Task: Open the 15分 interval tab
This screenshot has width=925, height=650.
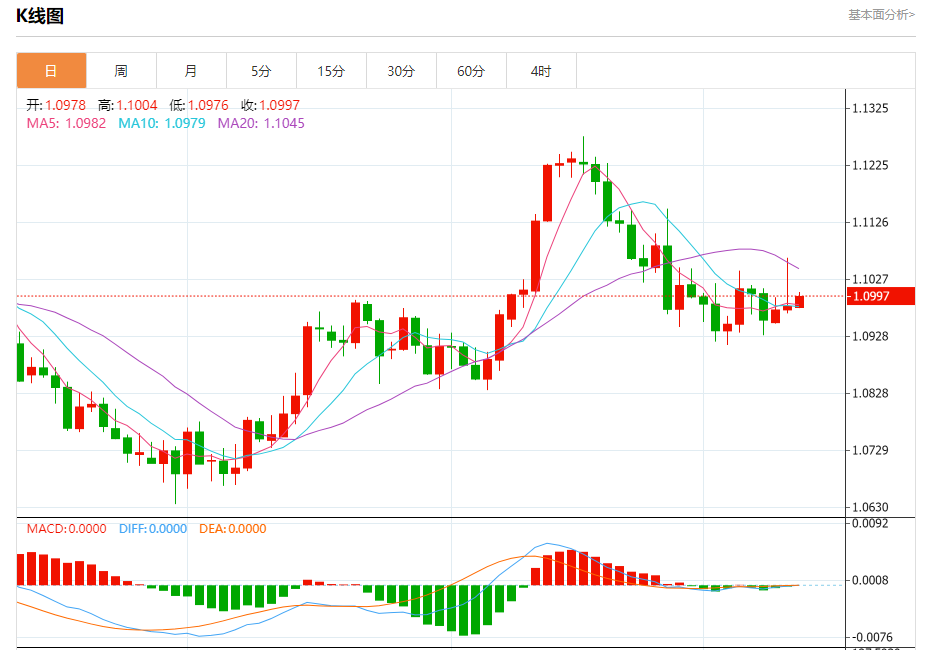Action: point(332,71)
